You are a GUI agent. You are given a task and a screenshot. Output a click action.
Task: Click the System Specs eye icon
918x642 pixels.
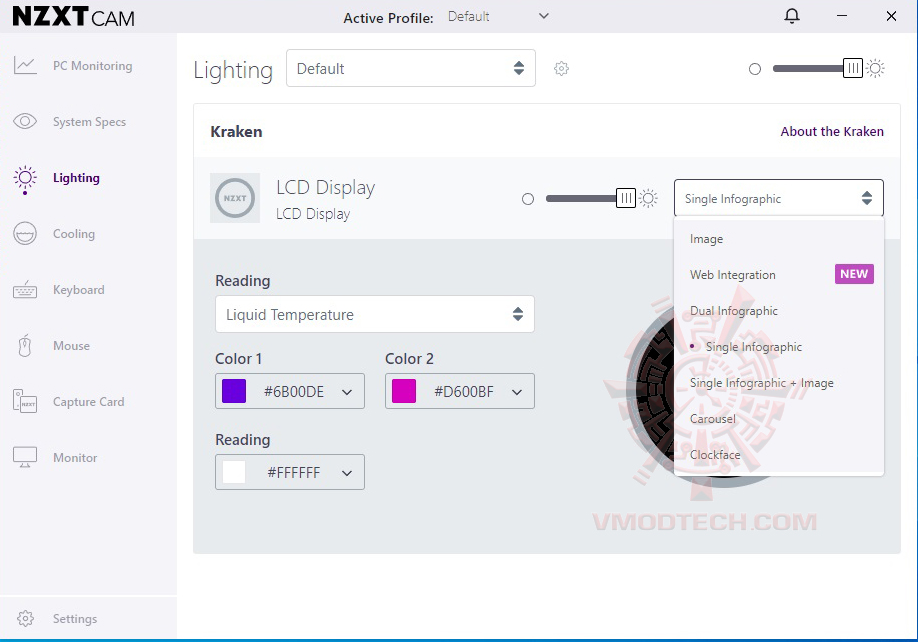[x=25, y=122]
